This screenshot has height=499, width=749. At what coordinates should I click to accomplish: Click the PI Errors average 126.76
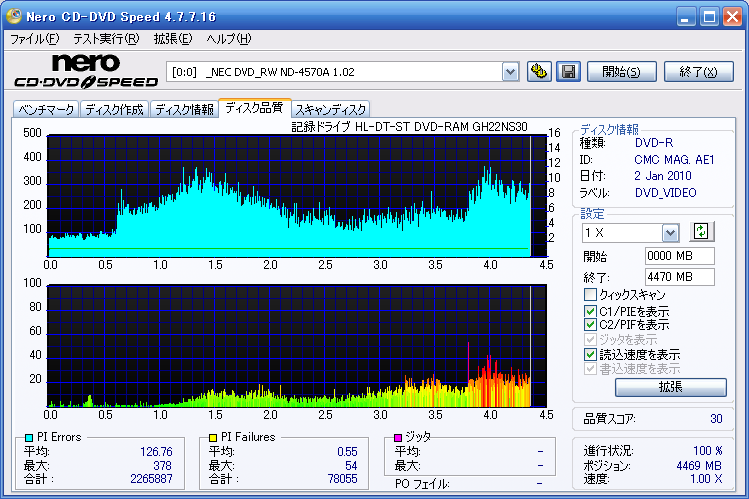[156, 452]
